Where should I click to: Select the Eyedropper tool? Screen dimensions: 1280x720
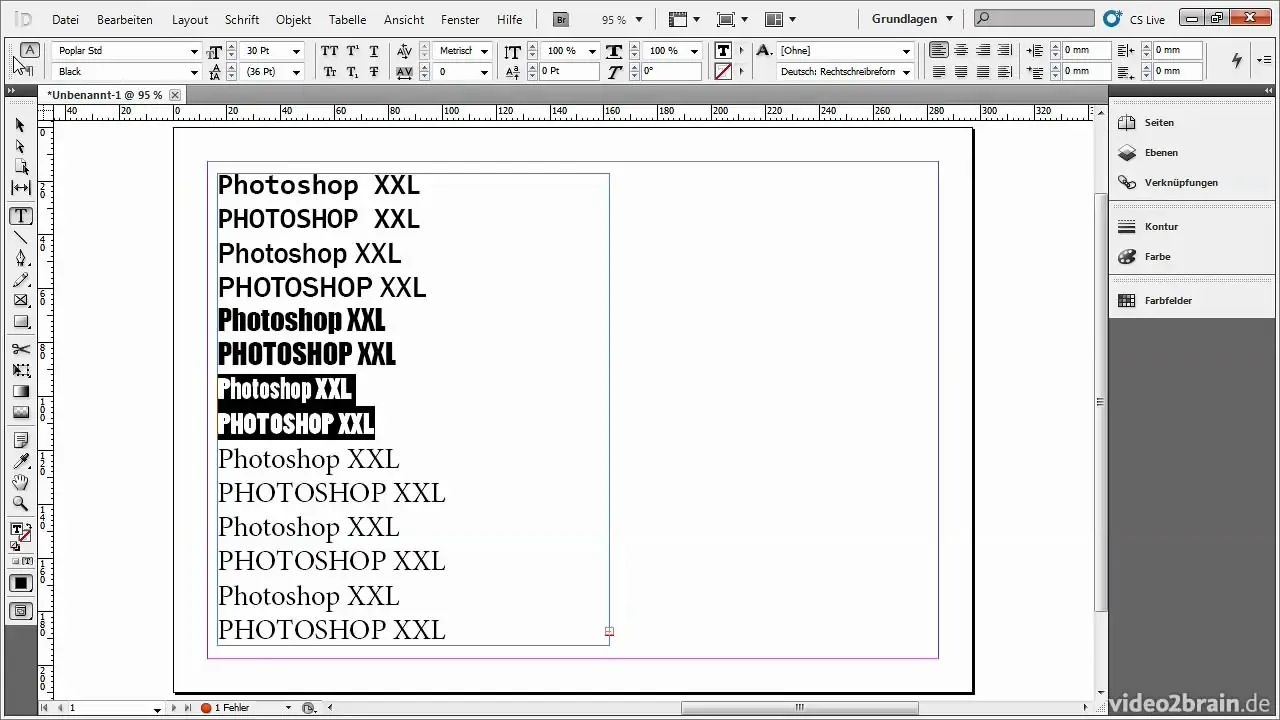coord(20,461)
